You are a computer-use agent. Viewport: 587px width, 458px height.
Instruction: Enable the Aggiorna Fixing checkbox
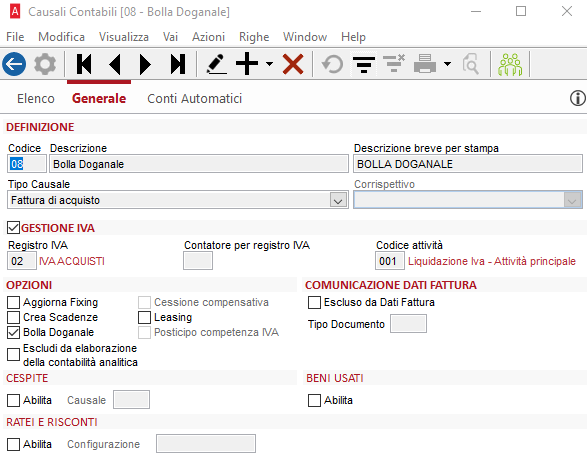pyautogui.click(x=13, y=302)
